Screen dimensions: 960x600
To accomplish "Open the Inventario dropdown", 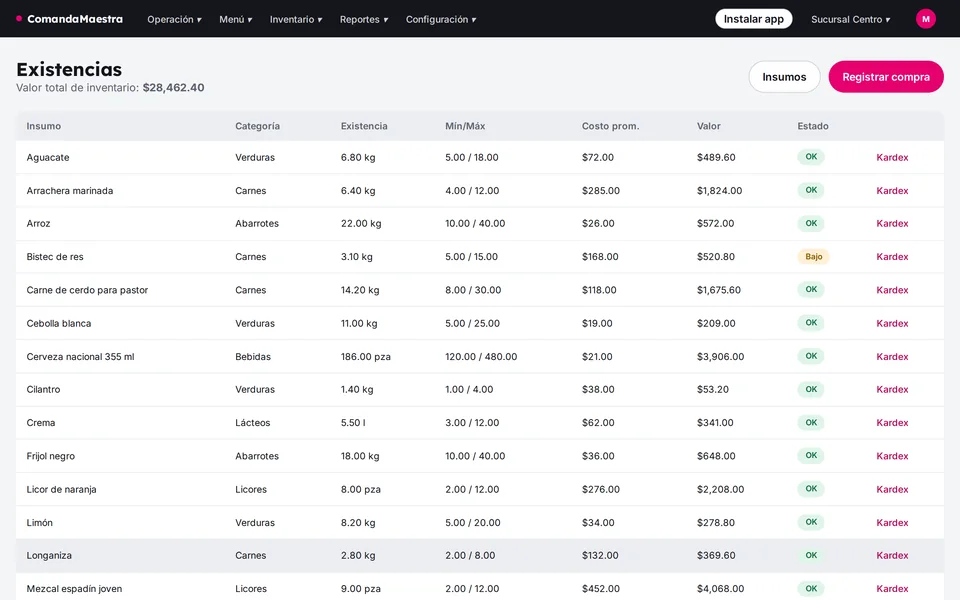I will click(296, 20).
